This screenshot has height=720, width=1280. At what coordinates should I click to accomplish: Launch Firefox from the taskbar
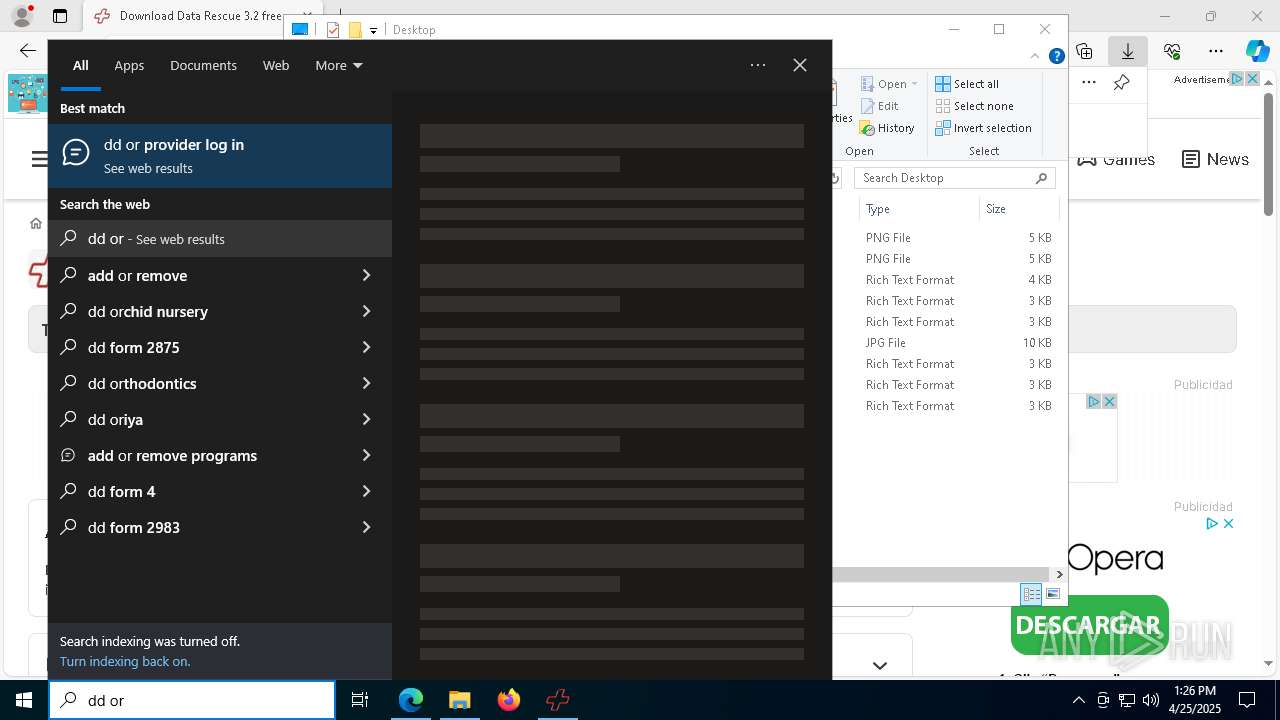pos(509,700)
